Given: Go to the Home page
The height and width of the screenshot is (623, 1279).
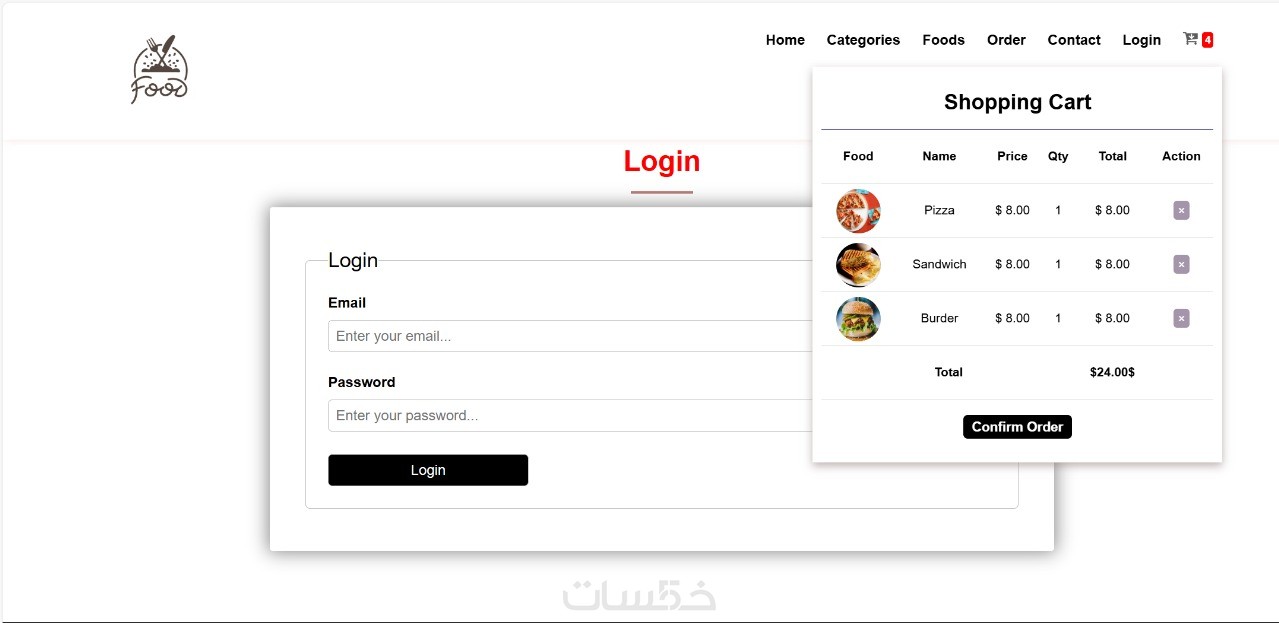Looking at the screenshot, I should point(785,40).
